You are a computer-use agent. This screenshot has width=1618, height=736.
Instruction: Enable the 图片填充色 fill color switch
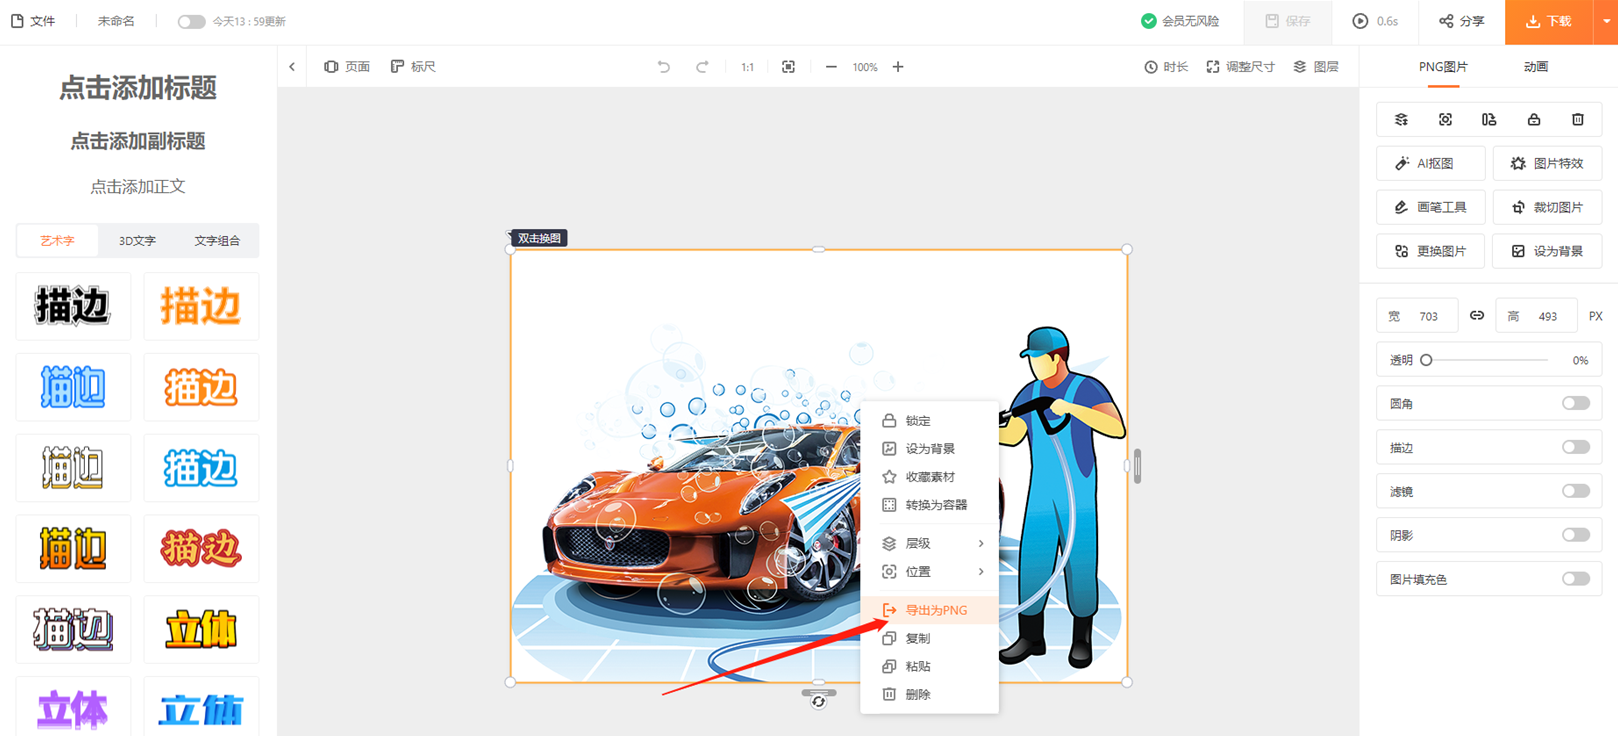pyautogui.click(x=1576, y=579)
